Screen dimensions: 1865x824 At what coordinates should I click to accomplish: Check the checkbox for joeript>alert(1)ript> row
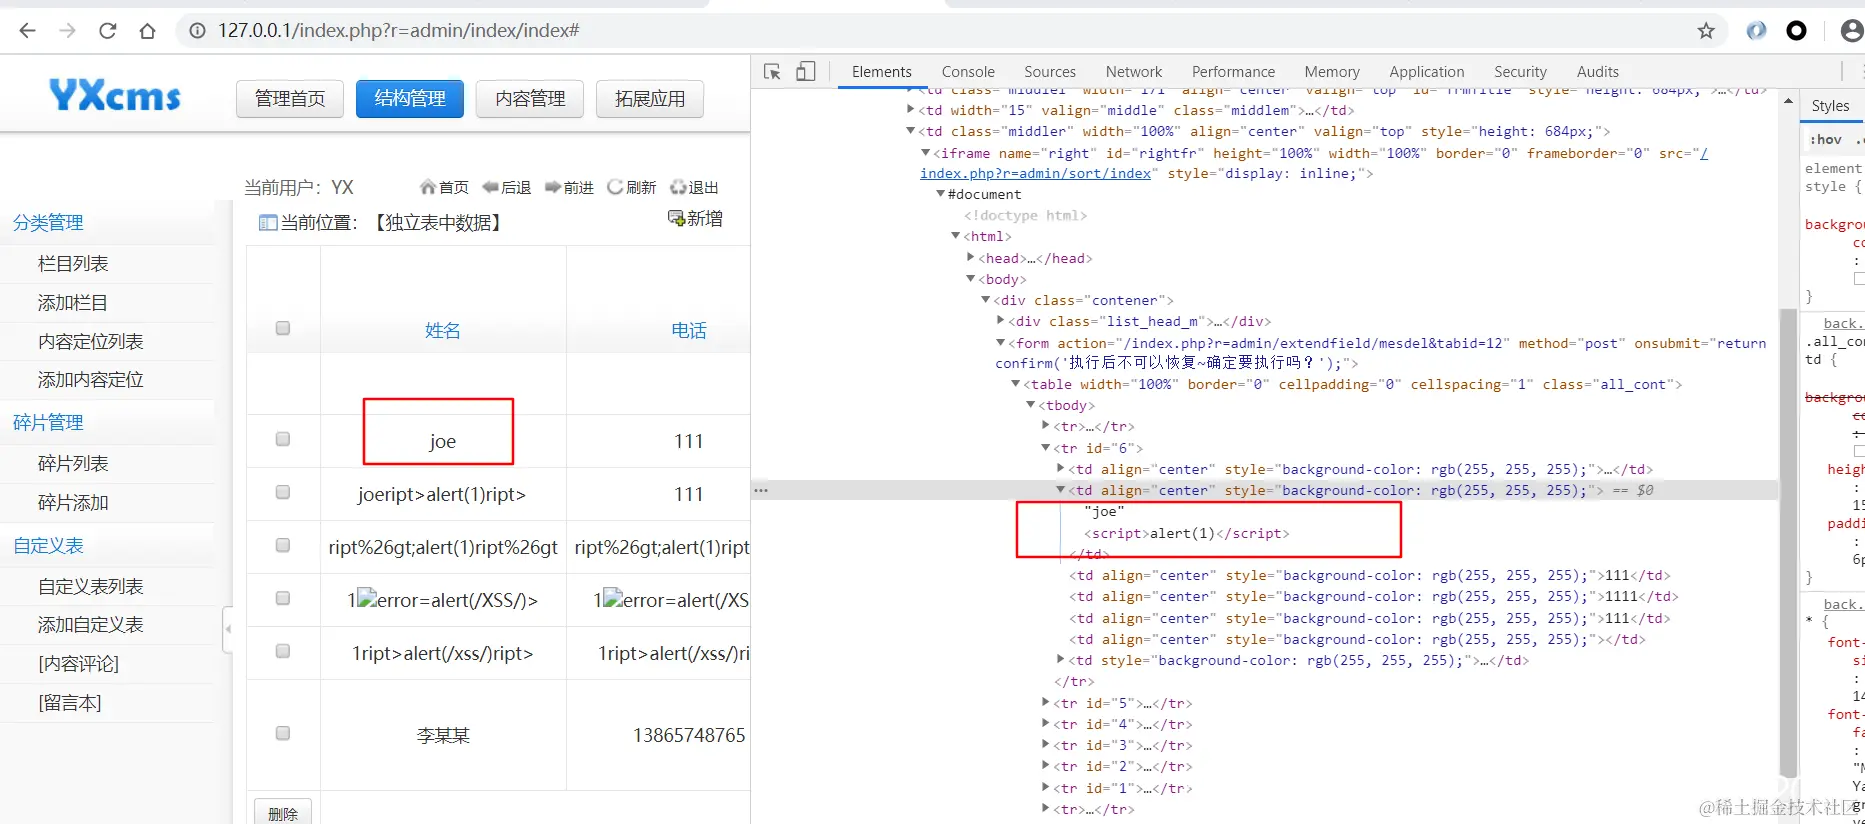283,492
